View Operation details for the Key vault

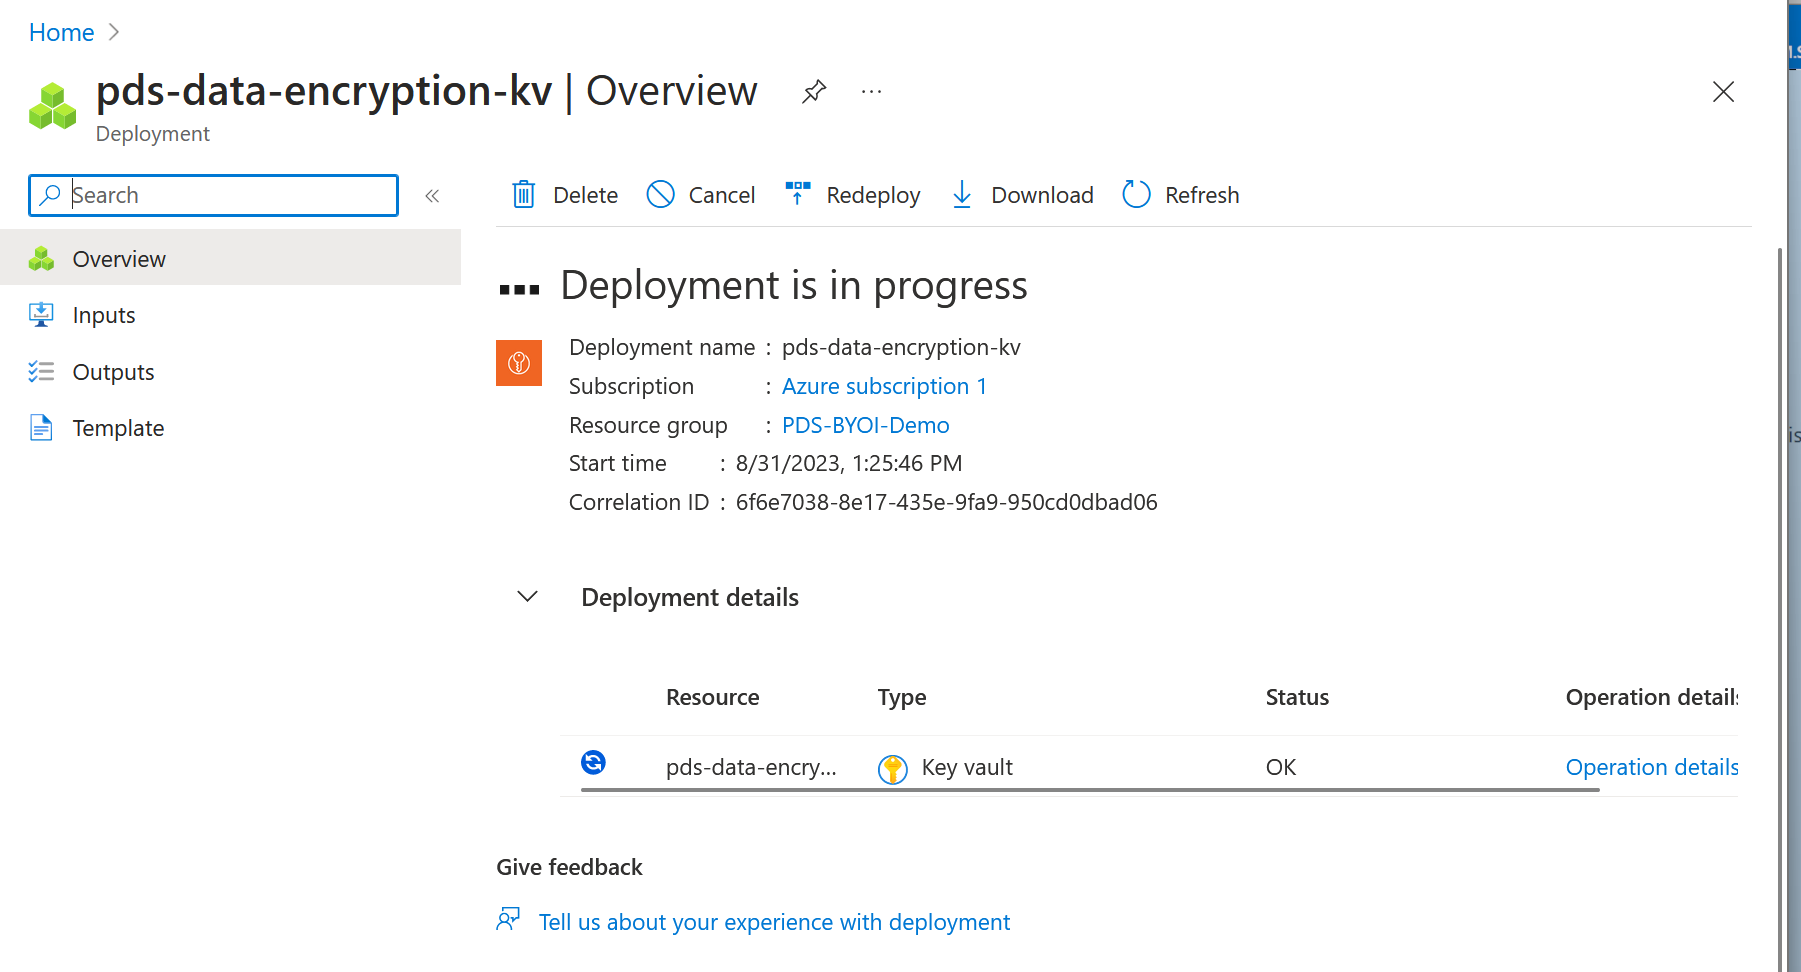tap(1651, 767)
